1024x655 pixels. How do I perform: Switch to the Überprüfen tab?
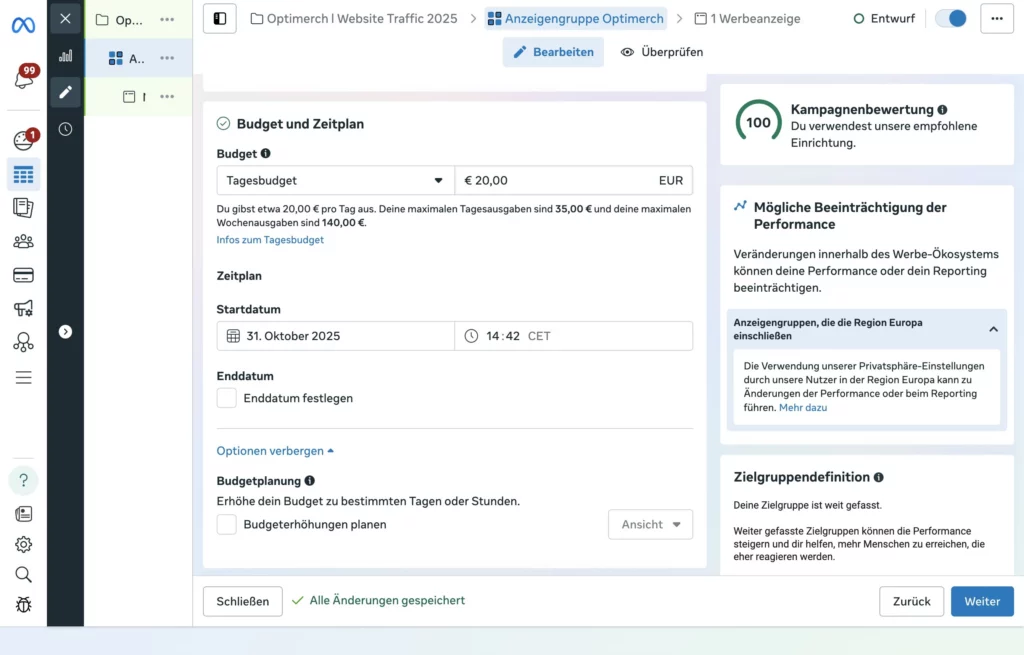click(x=662, y=52)
